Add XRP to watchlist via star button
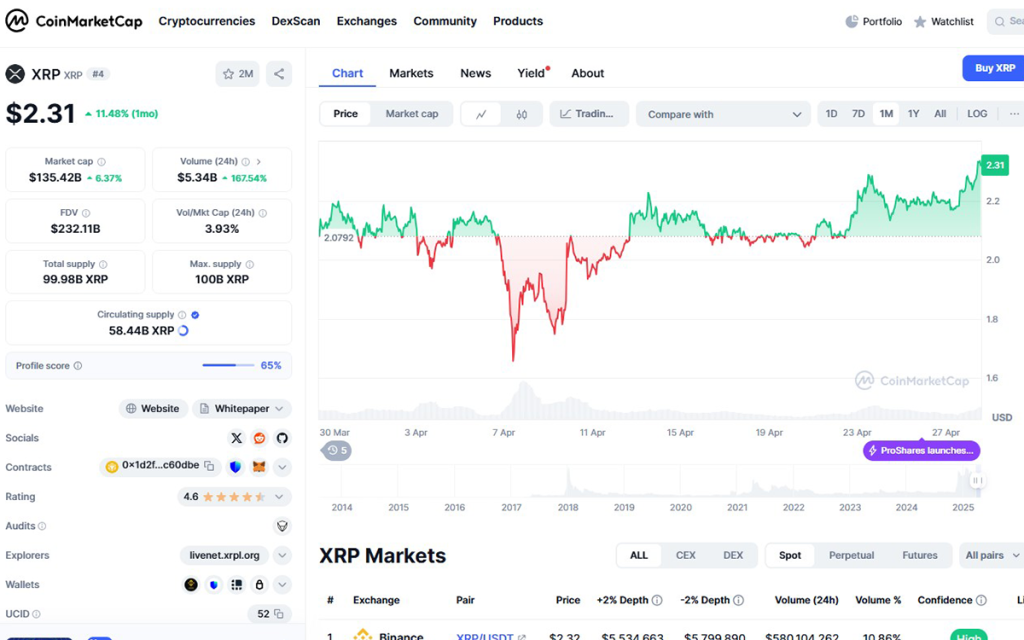 click(x=238, y=74)
